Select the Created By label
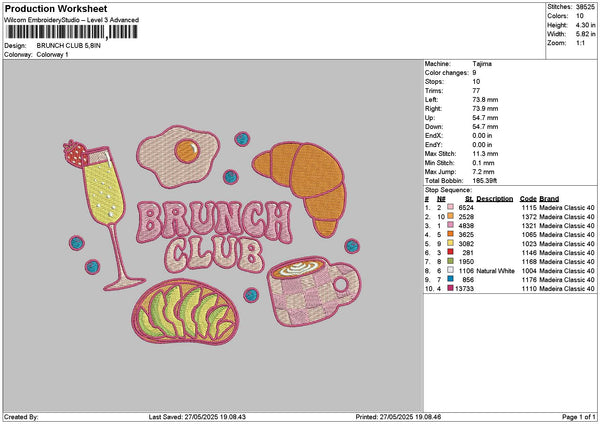This screenshot has width=600, height=424. [x=21, y=417]
